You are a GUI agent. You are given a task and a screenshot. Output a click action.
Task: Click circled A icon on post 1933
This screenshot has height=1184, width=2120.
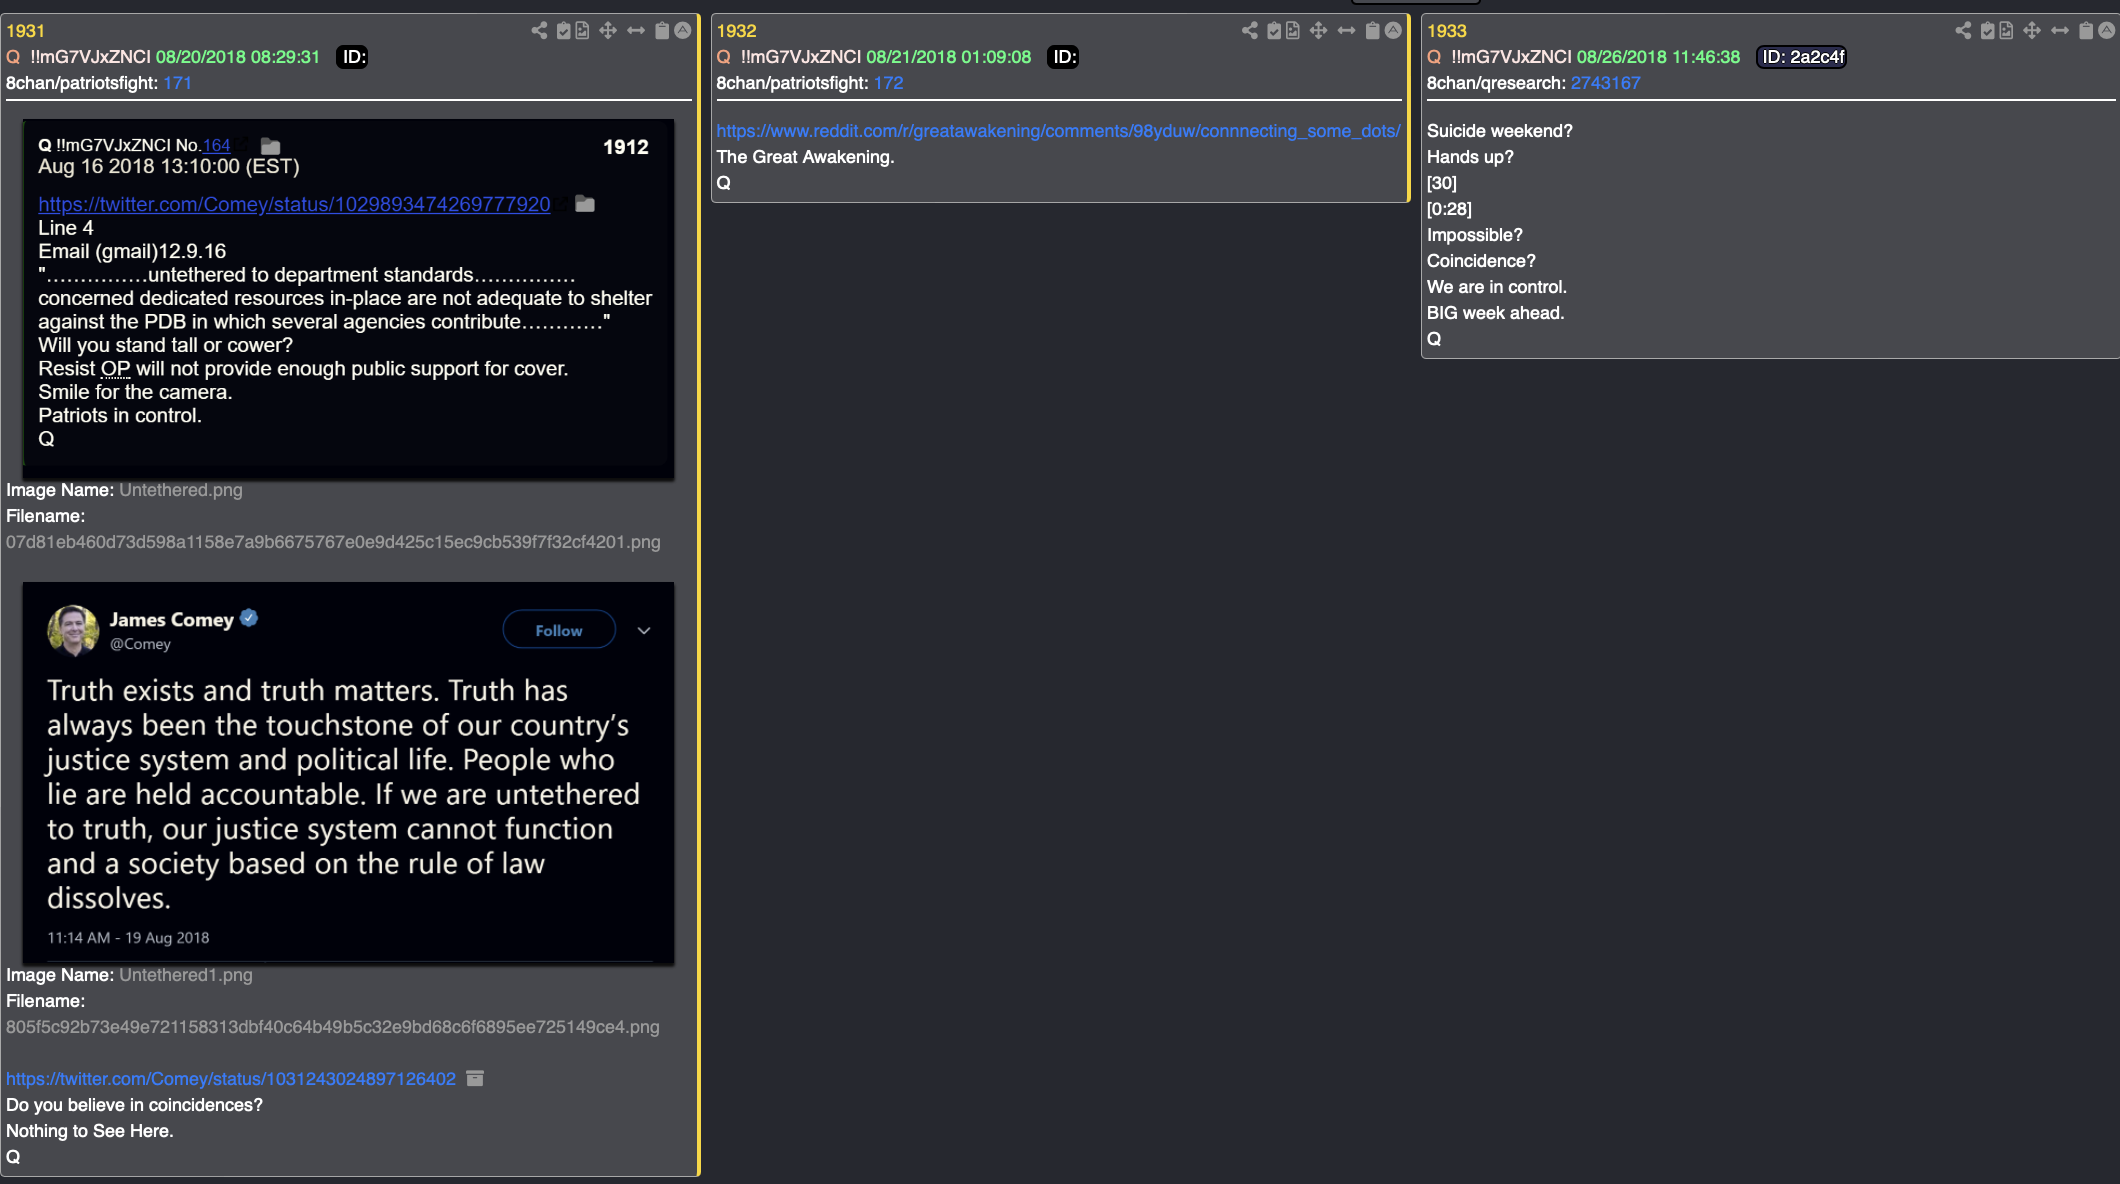[2107, 31]
